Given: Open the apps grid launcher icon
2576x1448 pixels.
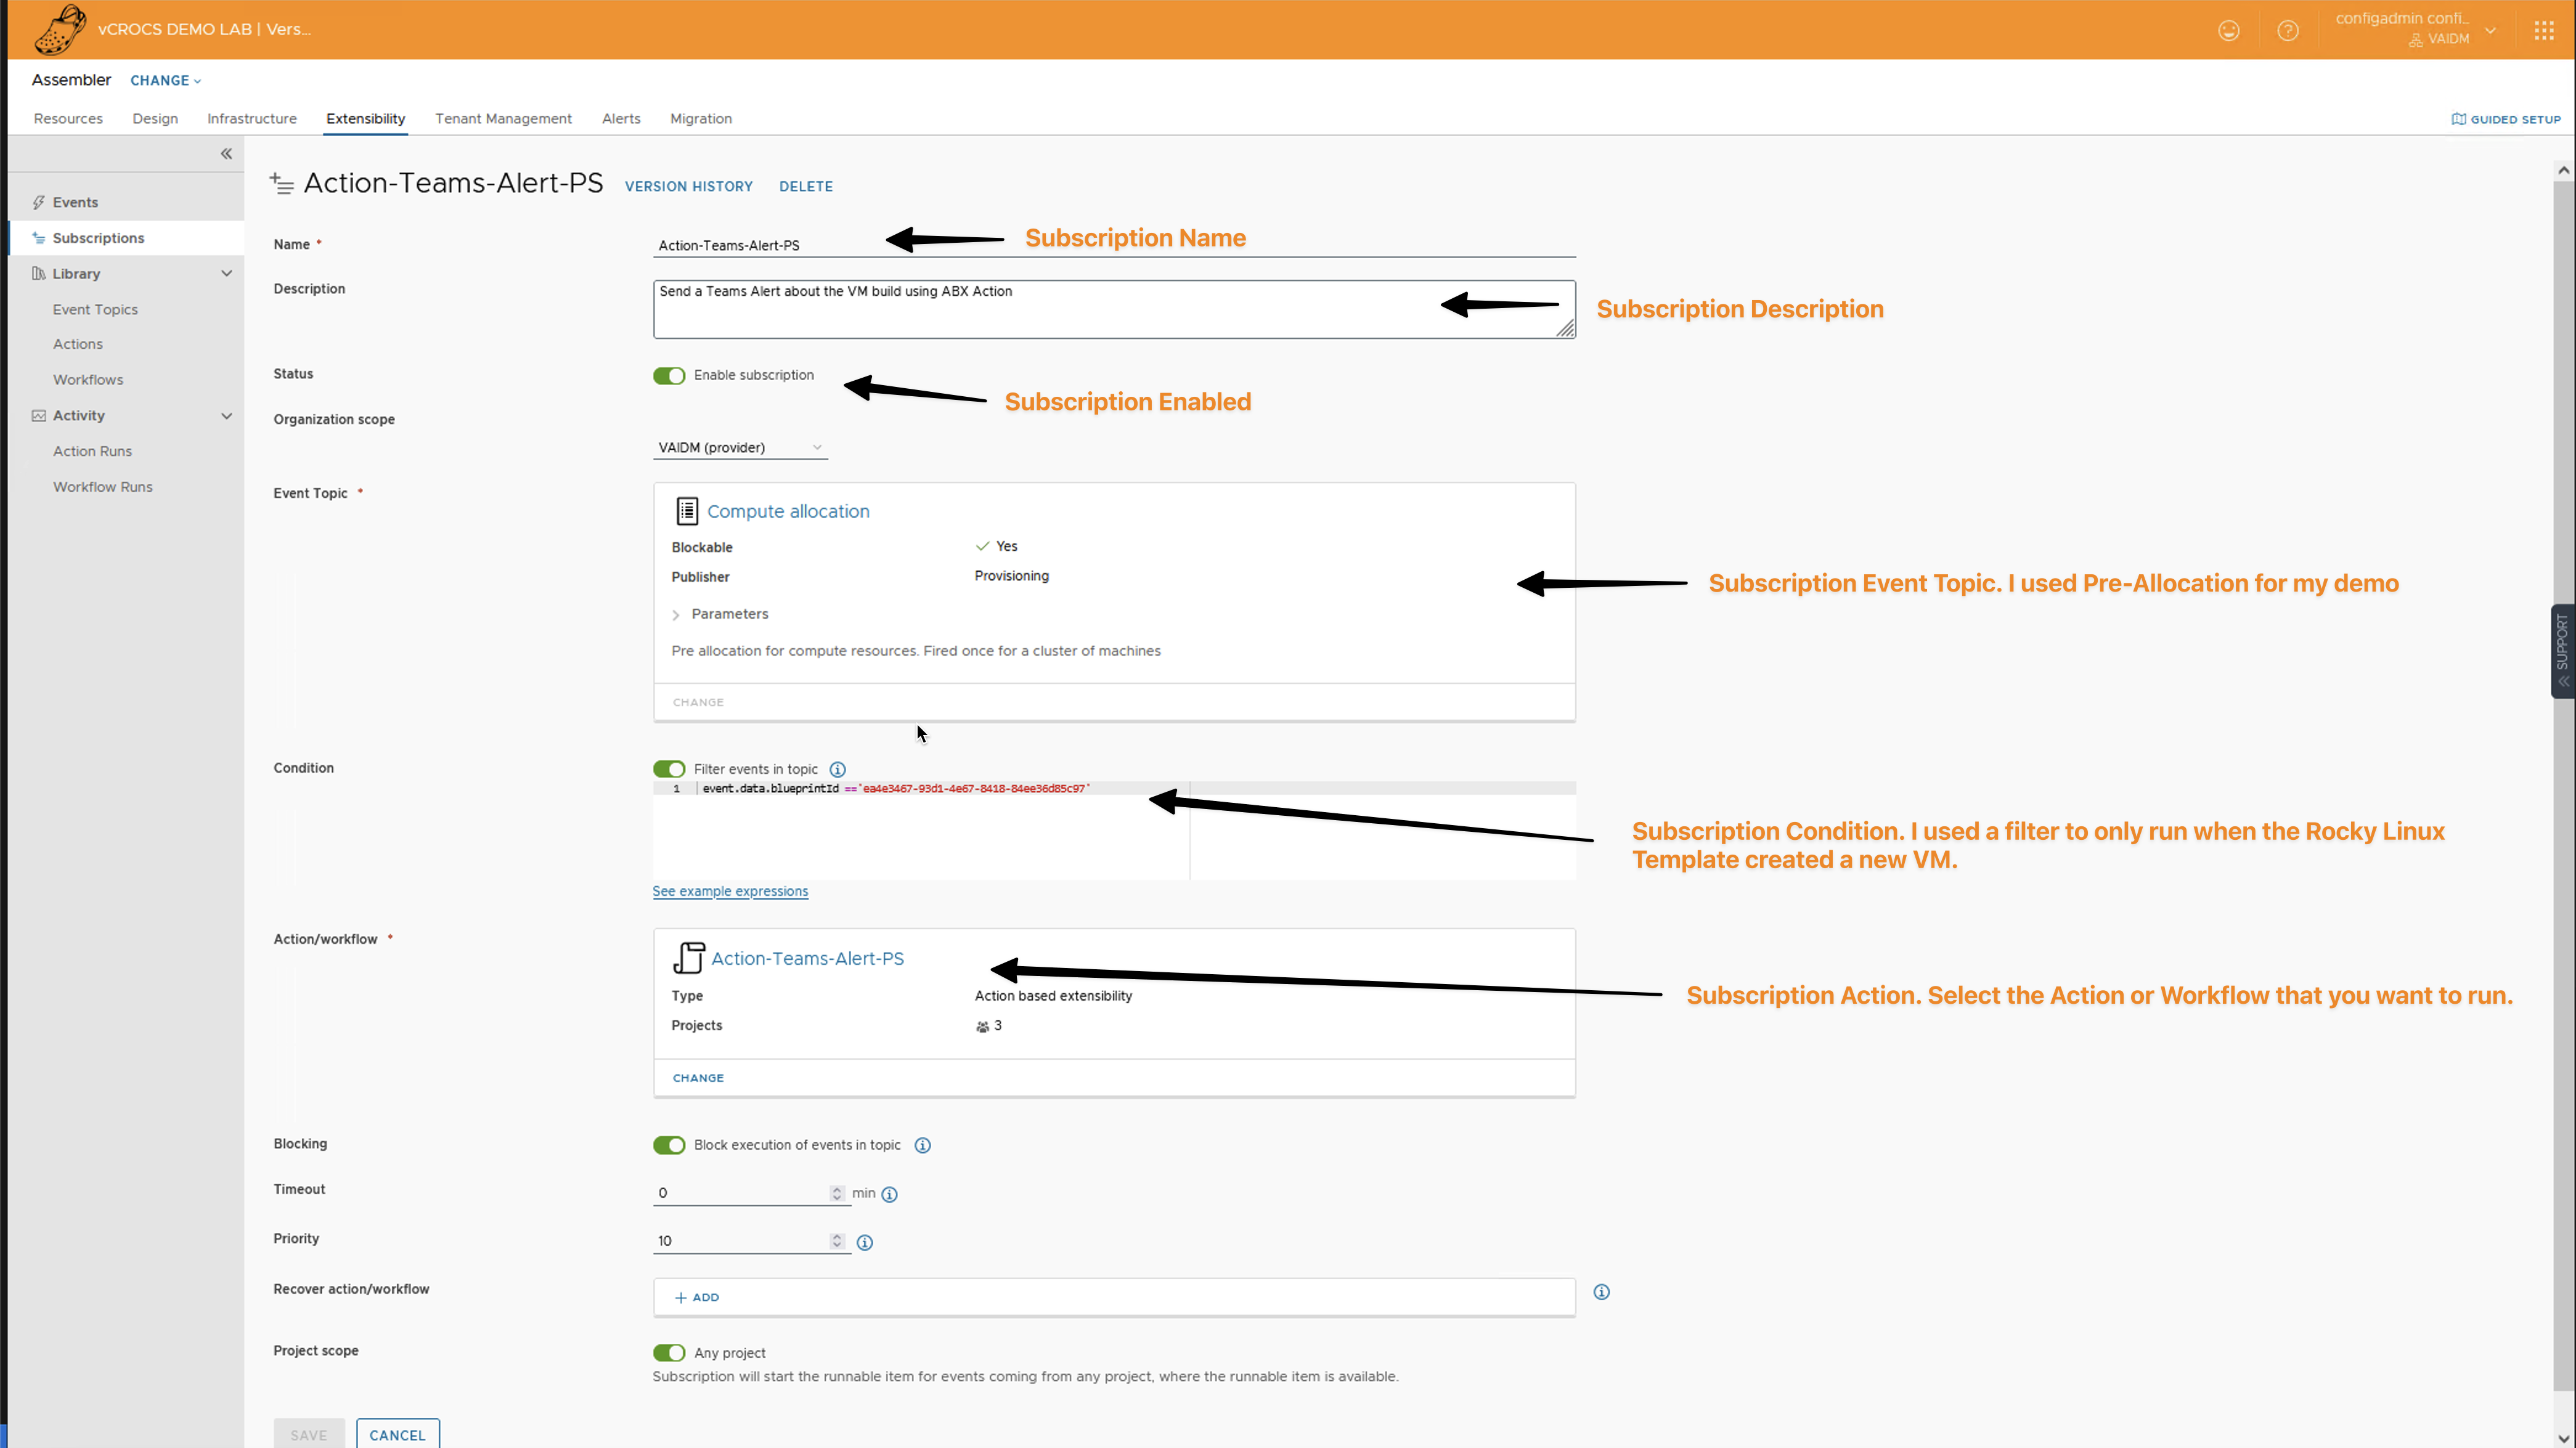Looking at the screenshot, I should (2544, 31).
